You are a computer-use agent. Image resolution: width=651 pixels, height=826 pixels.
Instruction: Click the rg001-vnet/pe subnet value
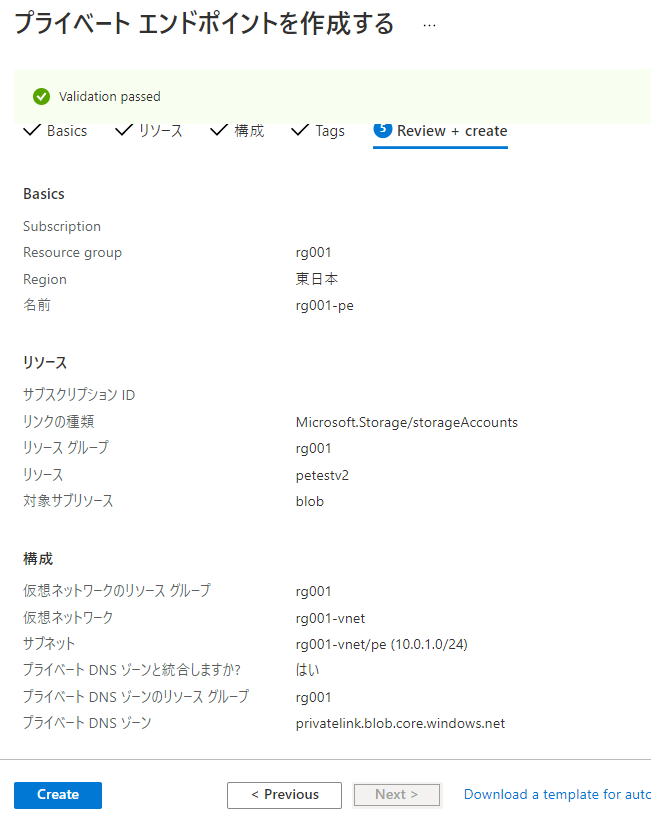click(381, 644)
